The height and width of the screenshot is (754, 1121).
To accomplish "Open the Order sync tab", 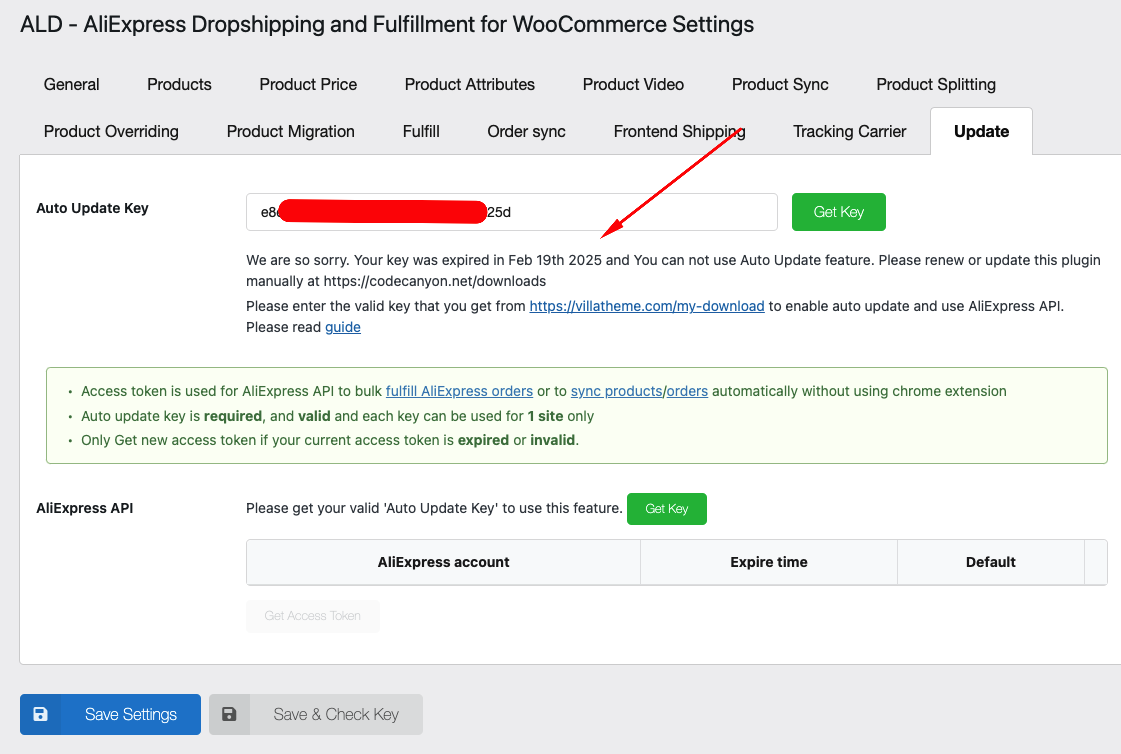I will pos(526,132).
